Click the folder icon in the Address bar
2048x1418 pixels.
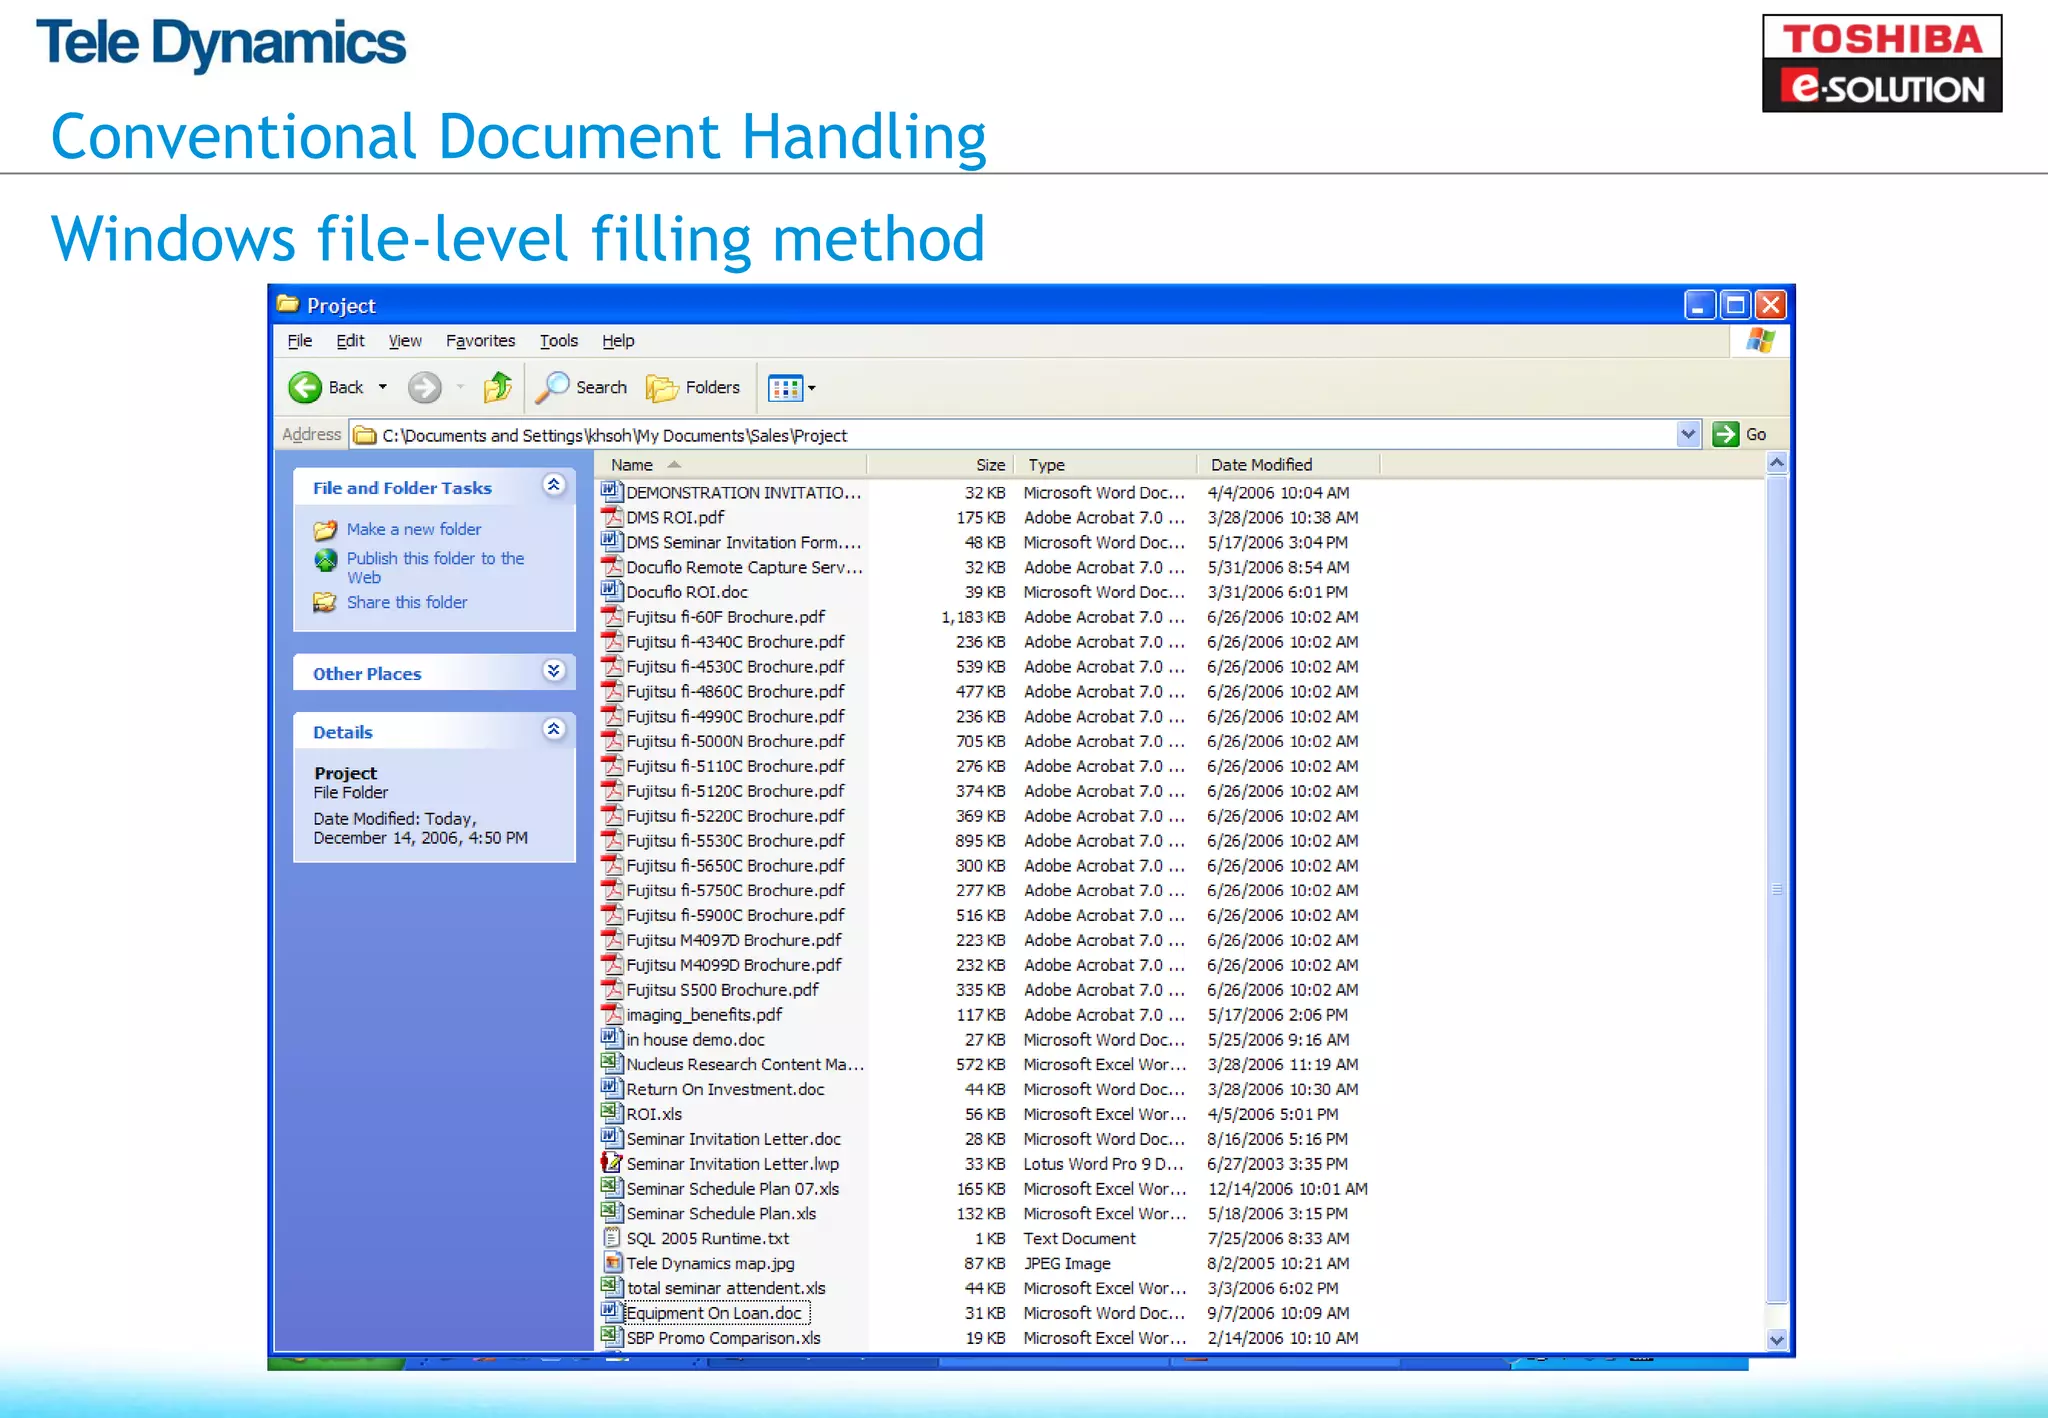pos(365,435)
